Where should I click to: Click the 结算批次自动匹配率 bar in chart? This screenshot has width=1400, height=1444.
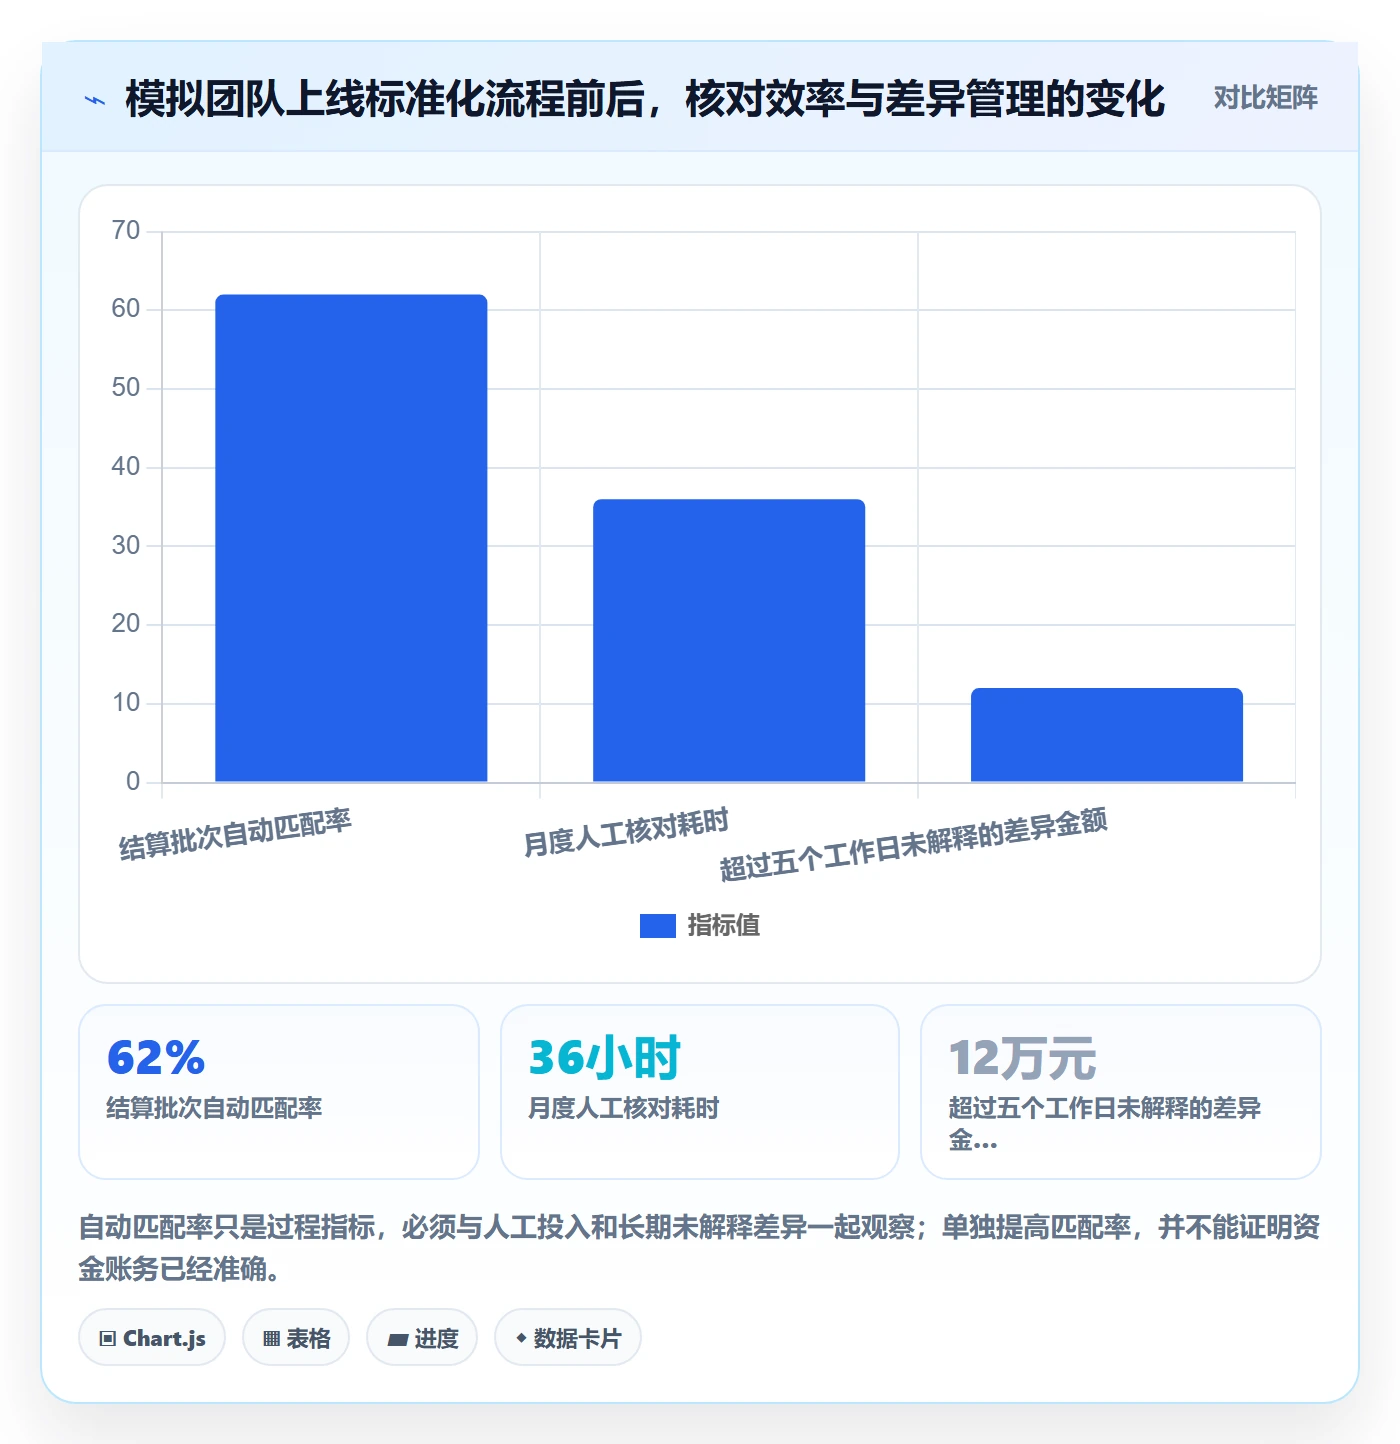[351, 538]
